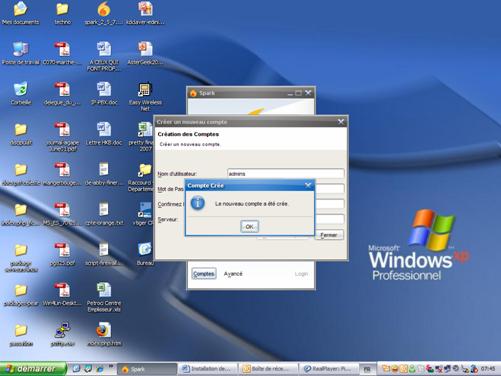
Task: Click OK in the Compte Crée dialog
Action: [x=249, y=227]
